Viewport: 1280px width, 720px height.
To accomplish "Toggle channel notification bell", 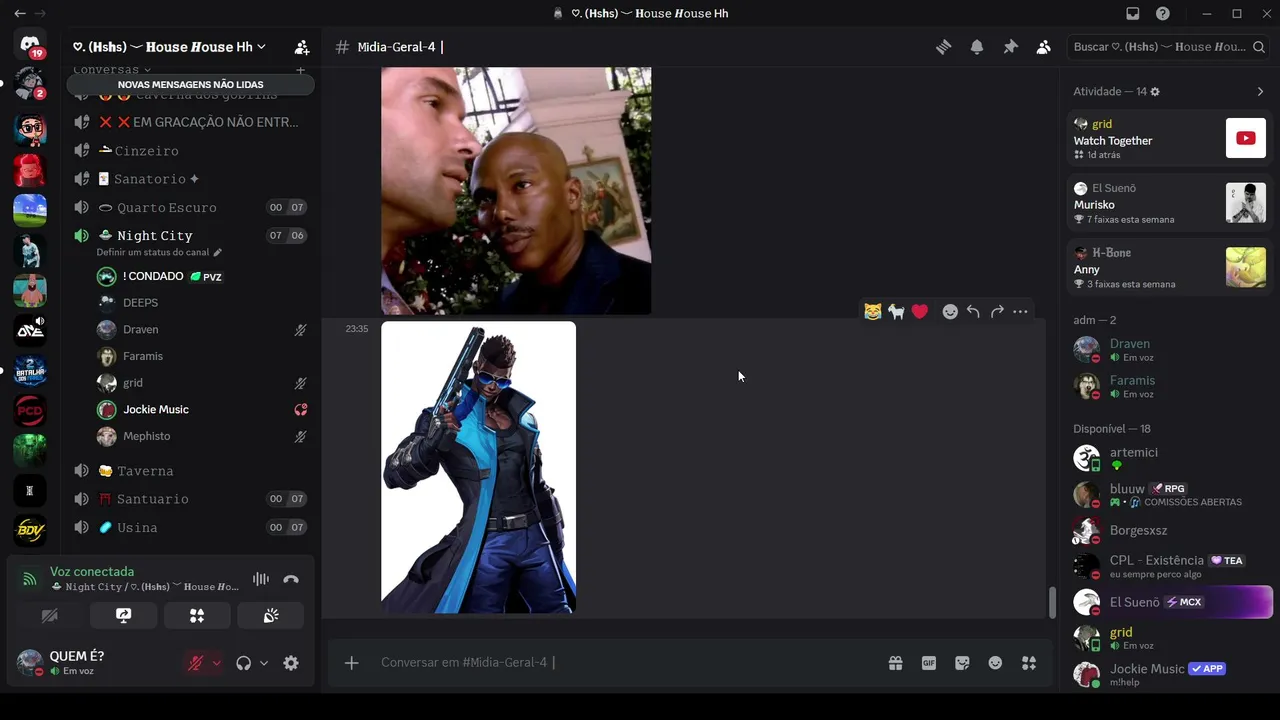I will point(977,47).
